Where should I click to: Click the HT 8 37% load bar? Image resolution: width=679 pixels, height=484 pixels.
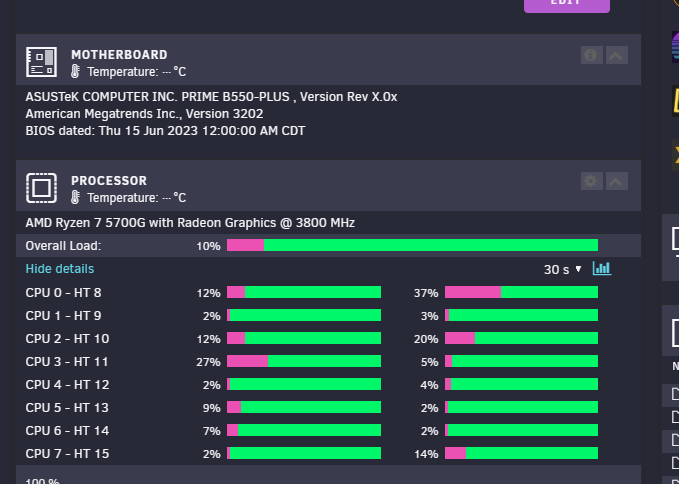(x=521, y=292)
